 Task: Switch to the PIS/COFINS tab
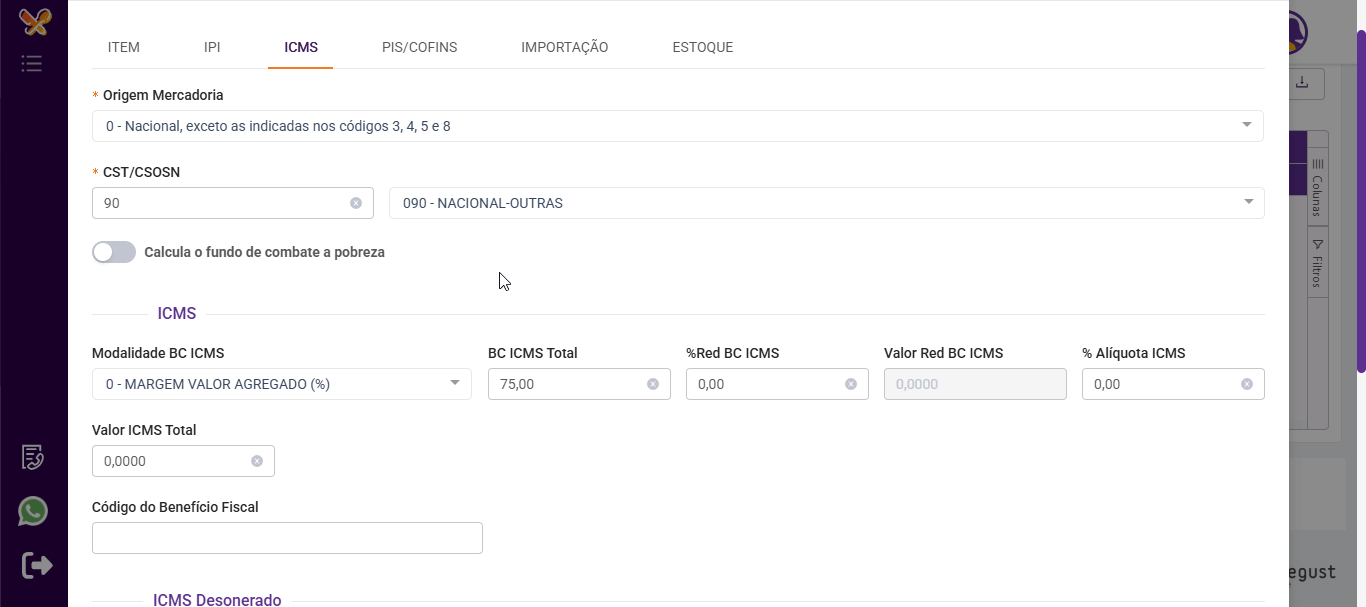tap(419, 47)
